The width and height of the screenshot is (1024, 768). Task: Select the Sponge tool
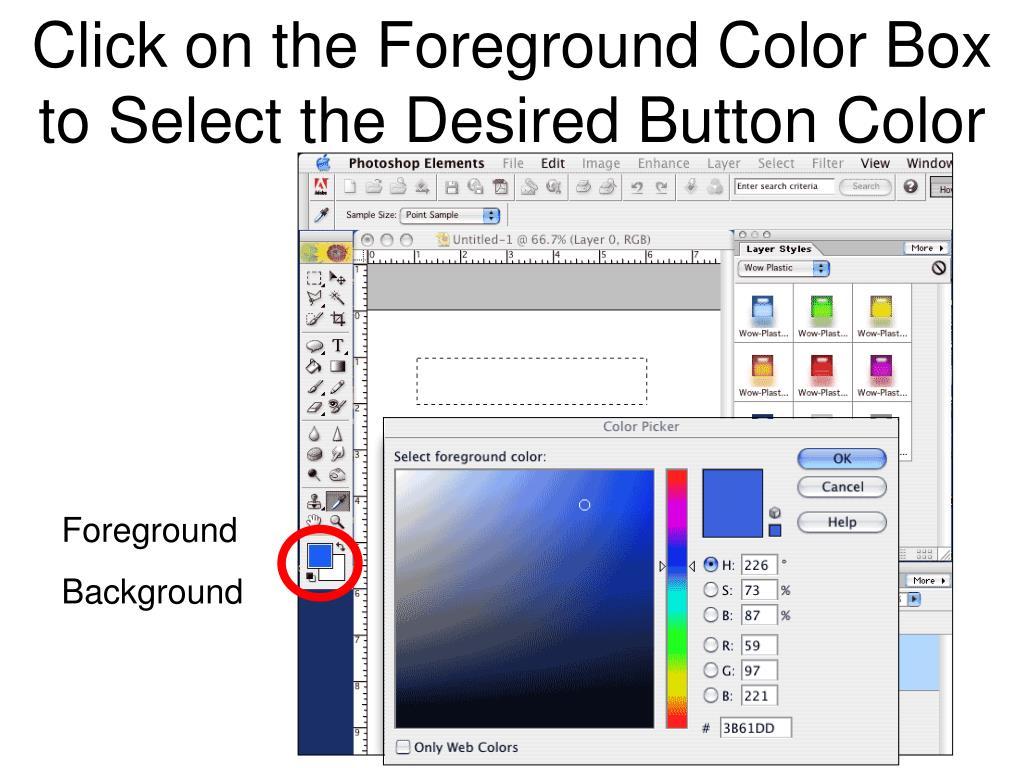[315, 455]
